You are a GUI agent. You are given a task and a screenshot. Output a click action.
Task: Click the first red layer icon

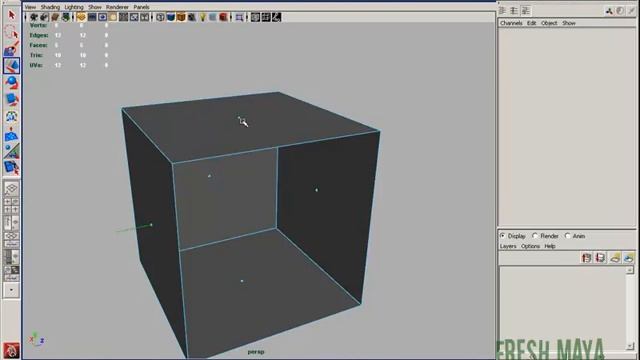click(587, 258)
